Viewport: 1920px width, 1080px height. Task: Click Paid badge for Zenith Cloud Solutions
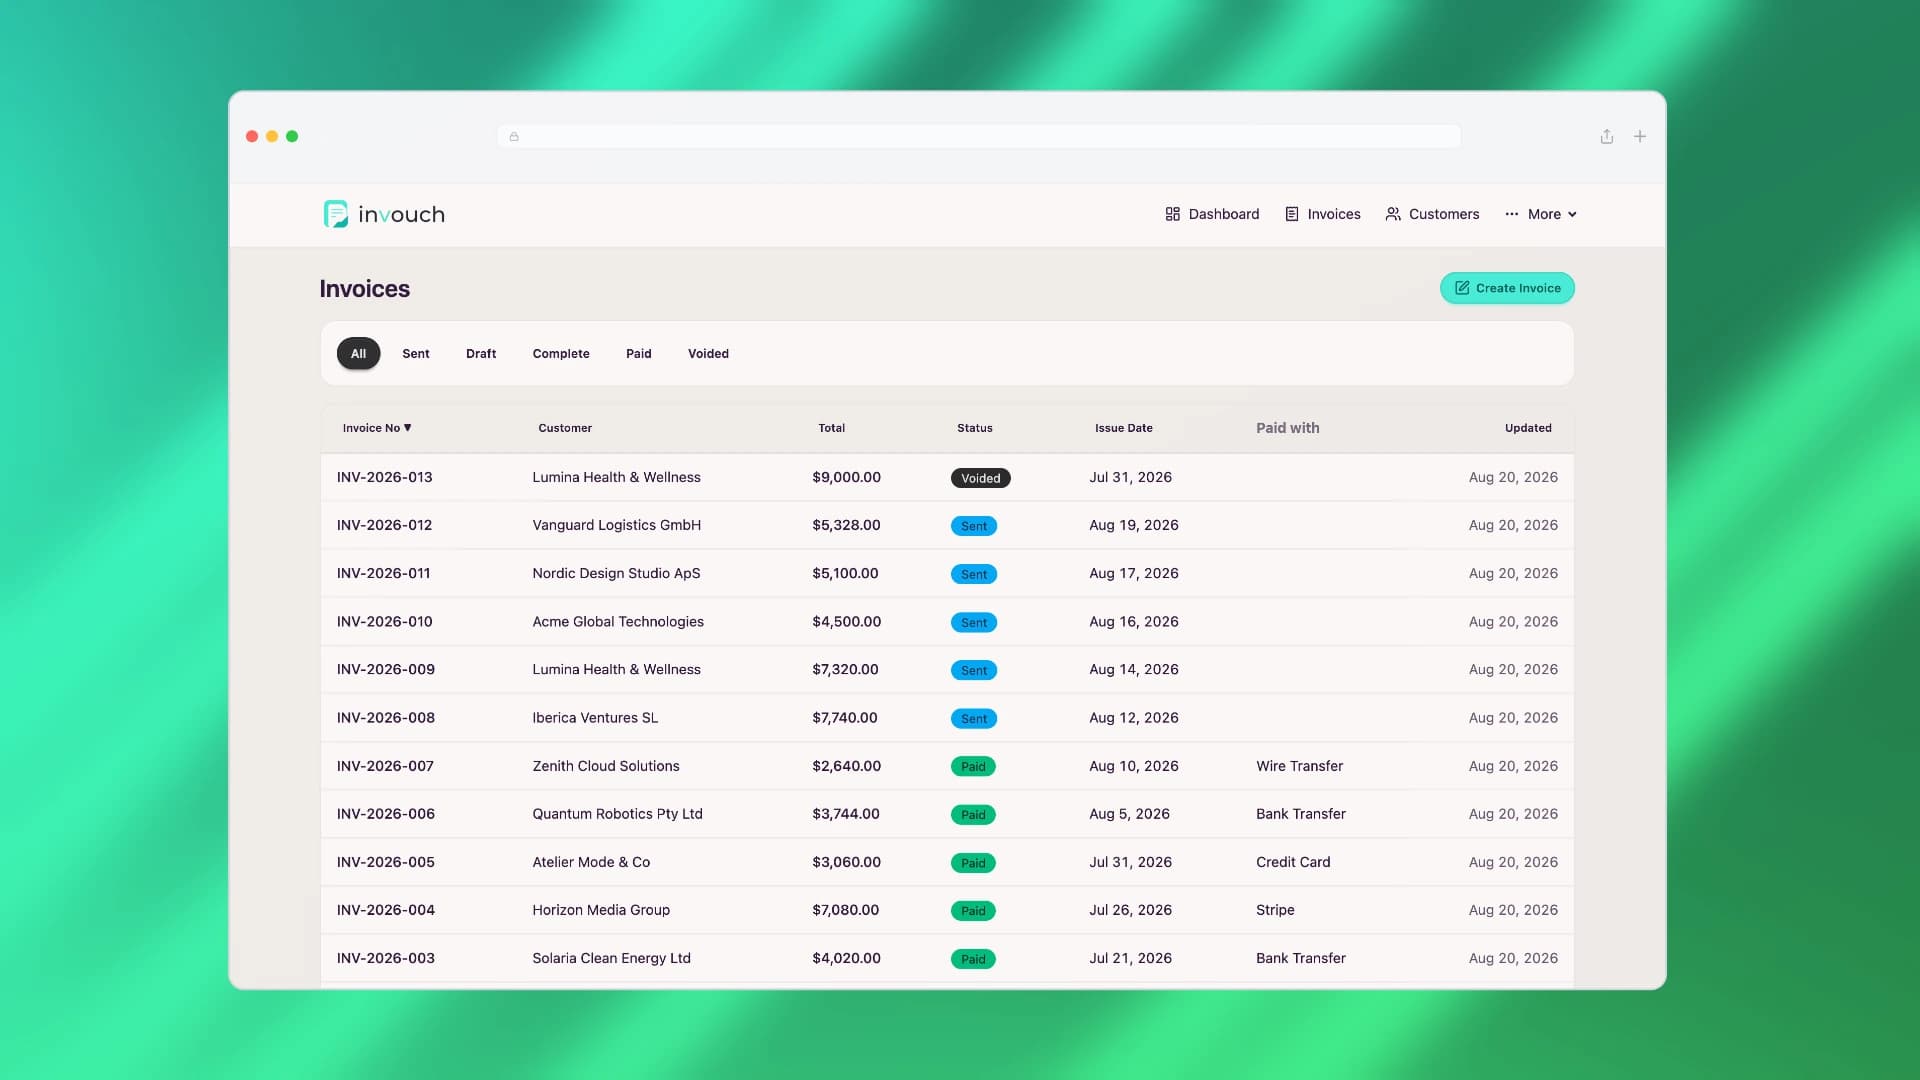[x=972, y=766]
